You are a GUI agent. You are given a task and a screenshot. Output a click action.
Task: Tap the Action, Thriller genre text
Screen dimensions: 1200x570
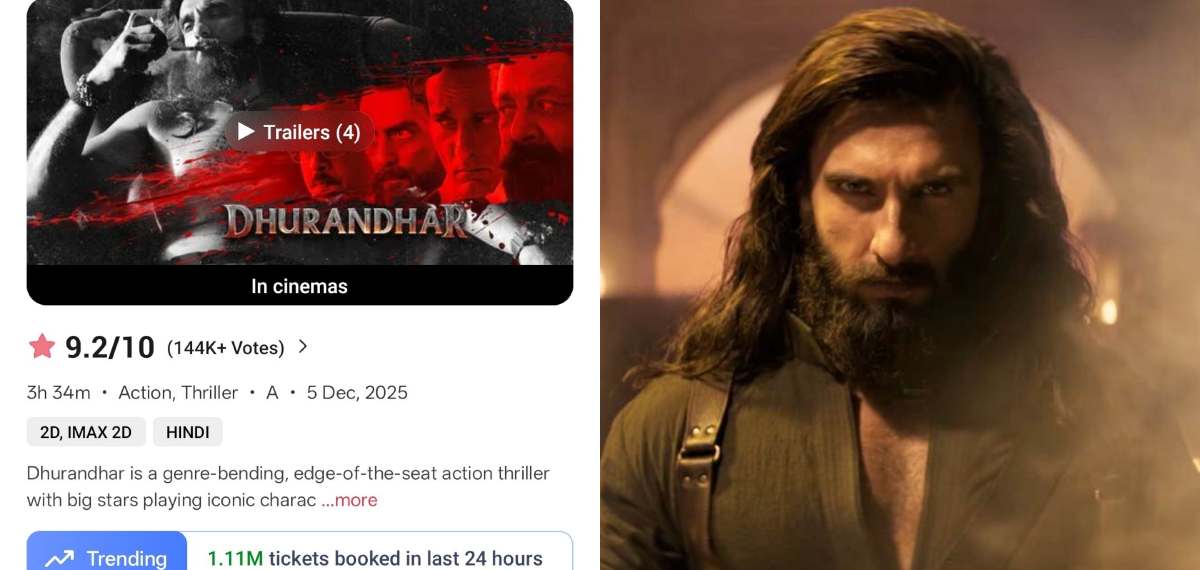pos(178,393)
